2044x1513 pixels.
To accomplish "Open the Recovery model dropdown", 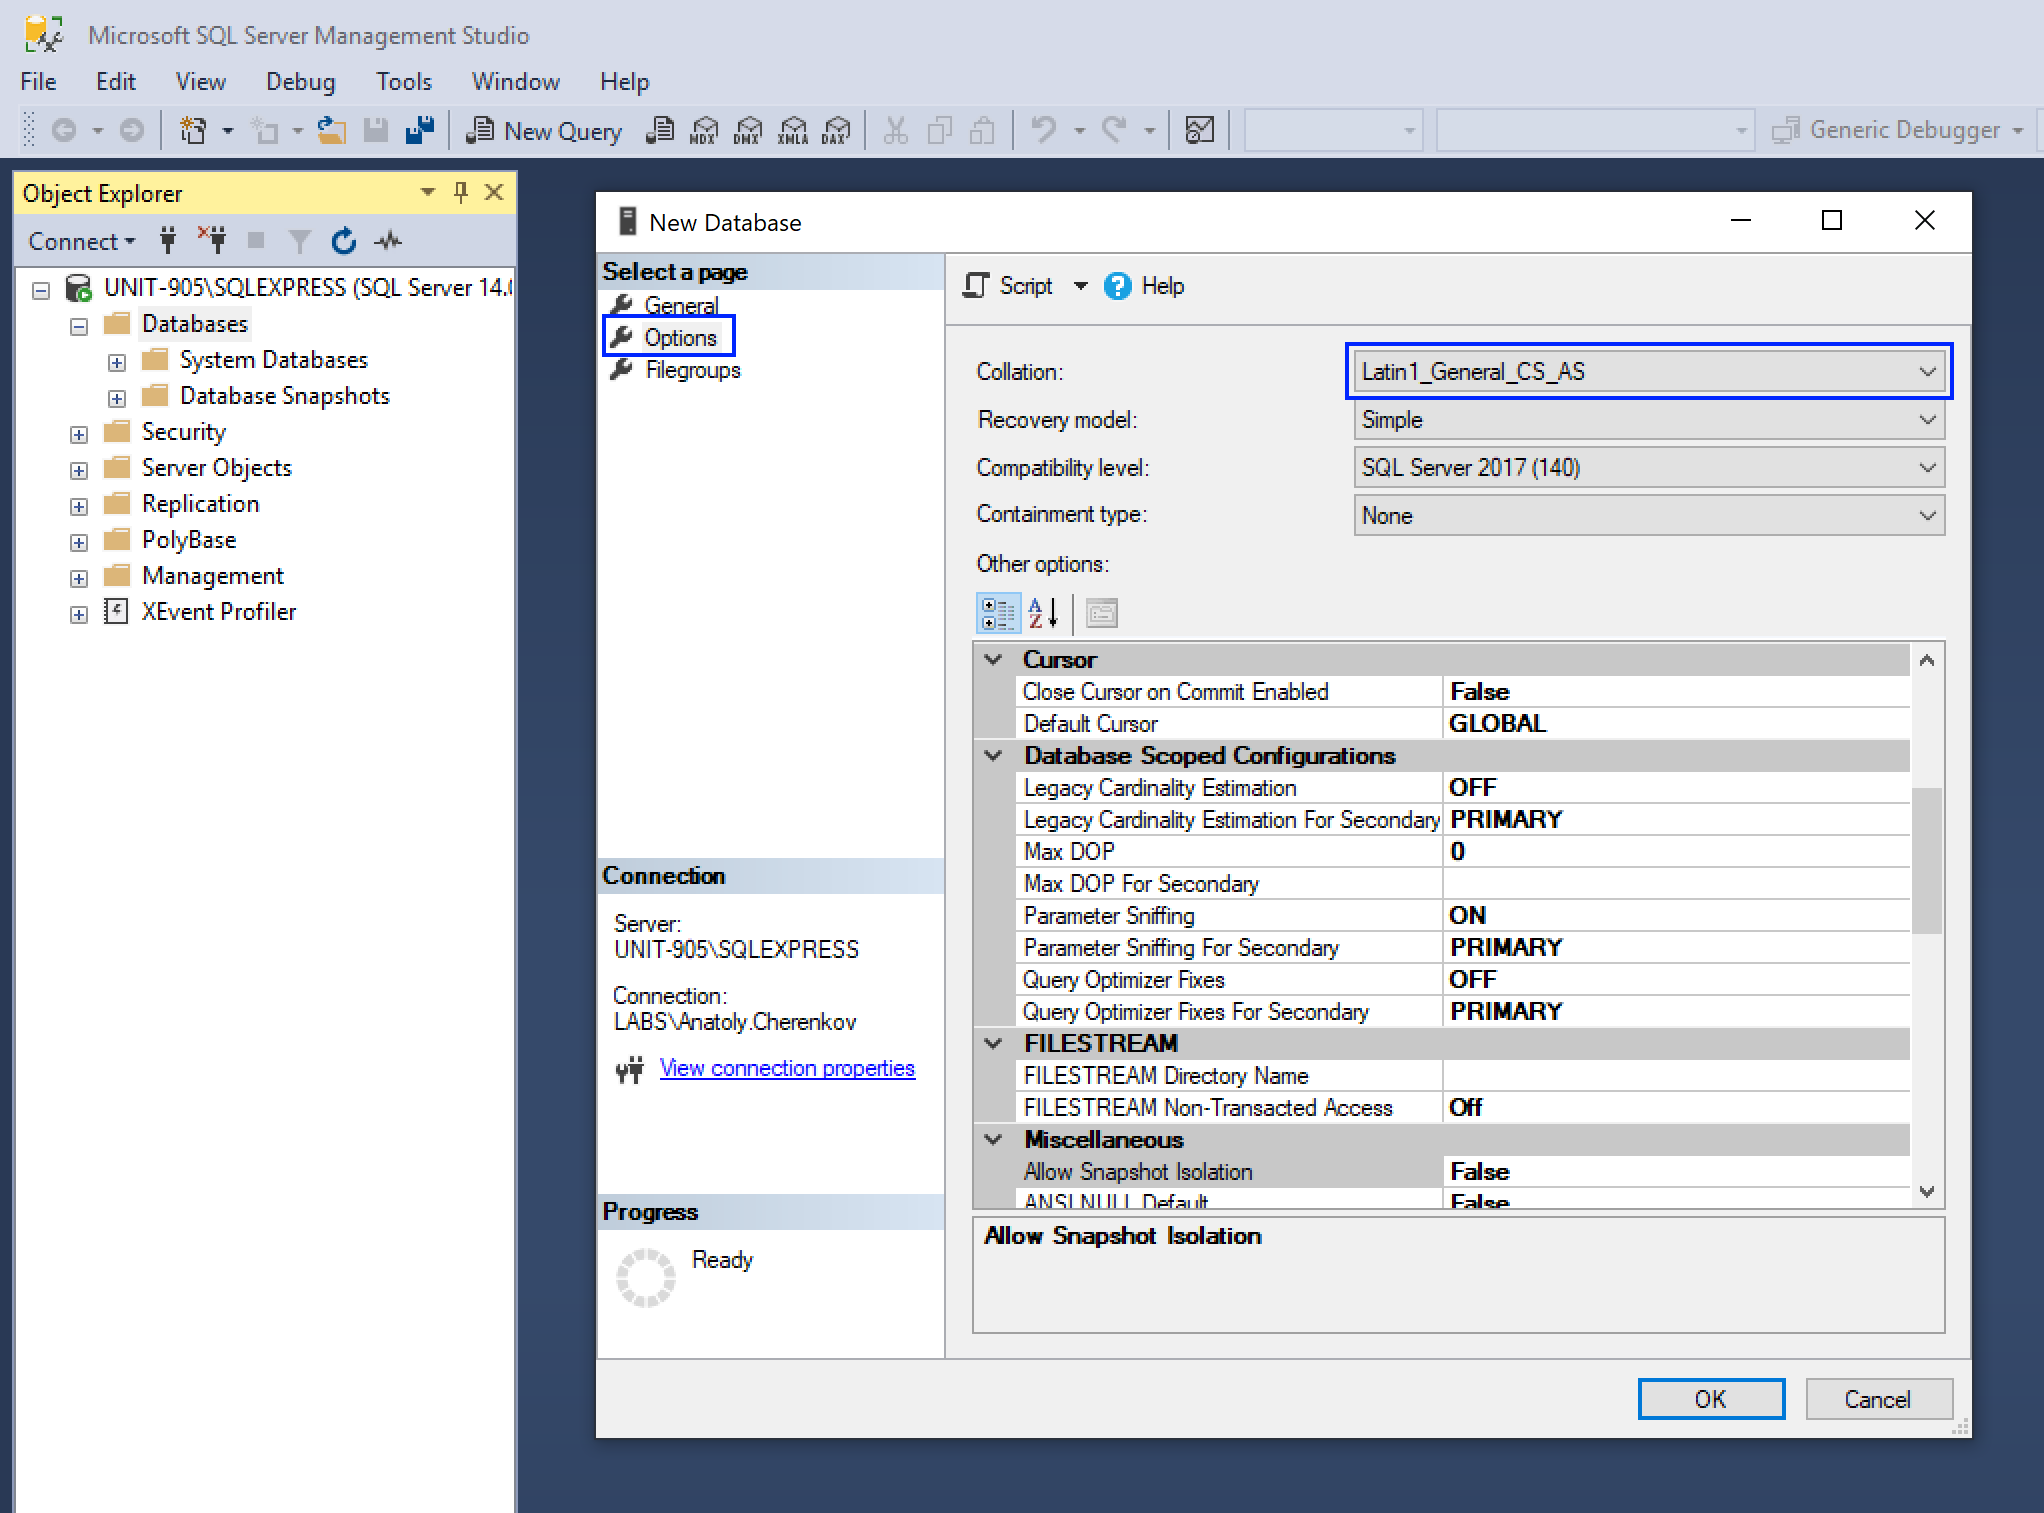I will click(x=1926, y=420).
